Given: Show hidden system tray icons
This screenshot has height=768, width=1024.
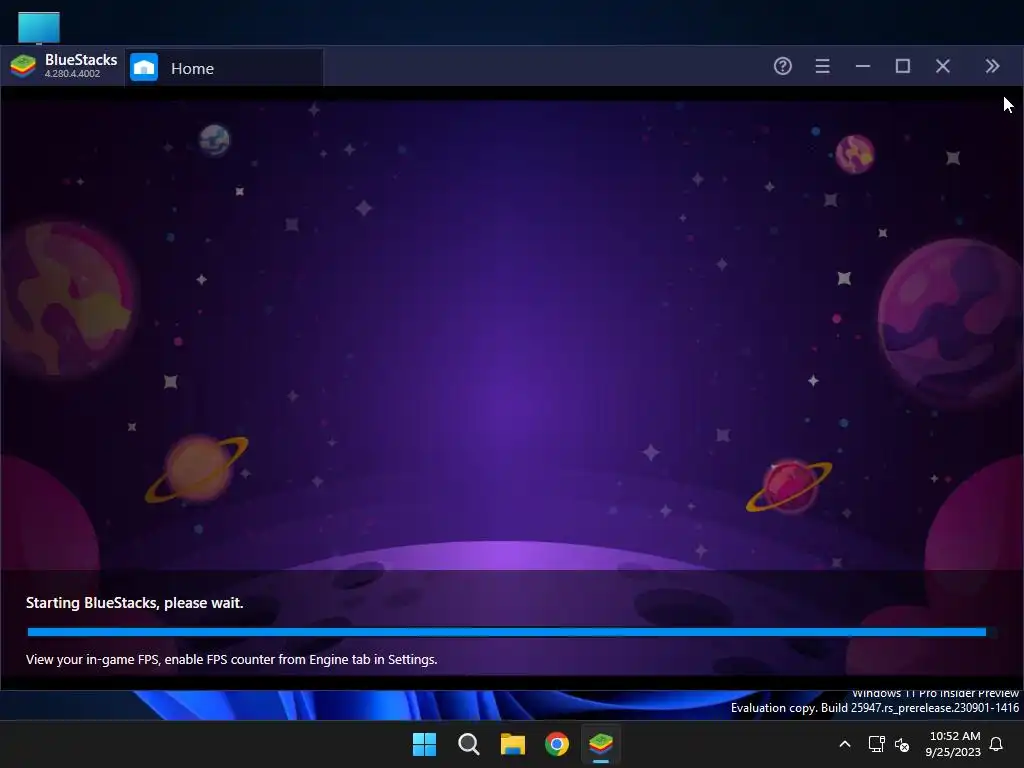Looking at the screenshot, I should 844,744.
